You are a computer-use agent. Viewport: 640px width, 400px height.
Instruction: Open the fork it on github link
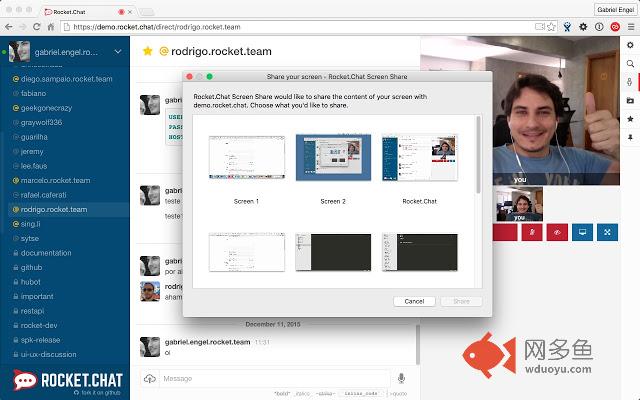coord(97,393)
